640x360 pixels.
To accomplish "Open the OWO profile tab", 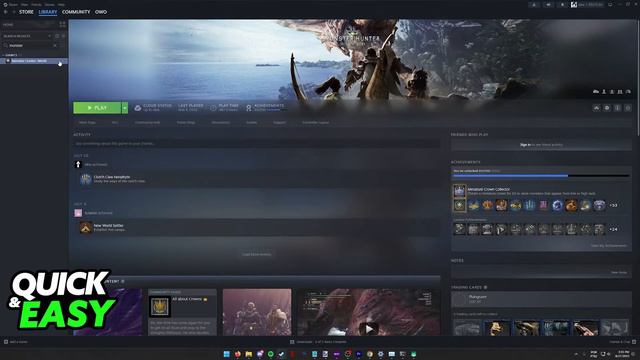I will coord(101,12).
